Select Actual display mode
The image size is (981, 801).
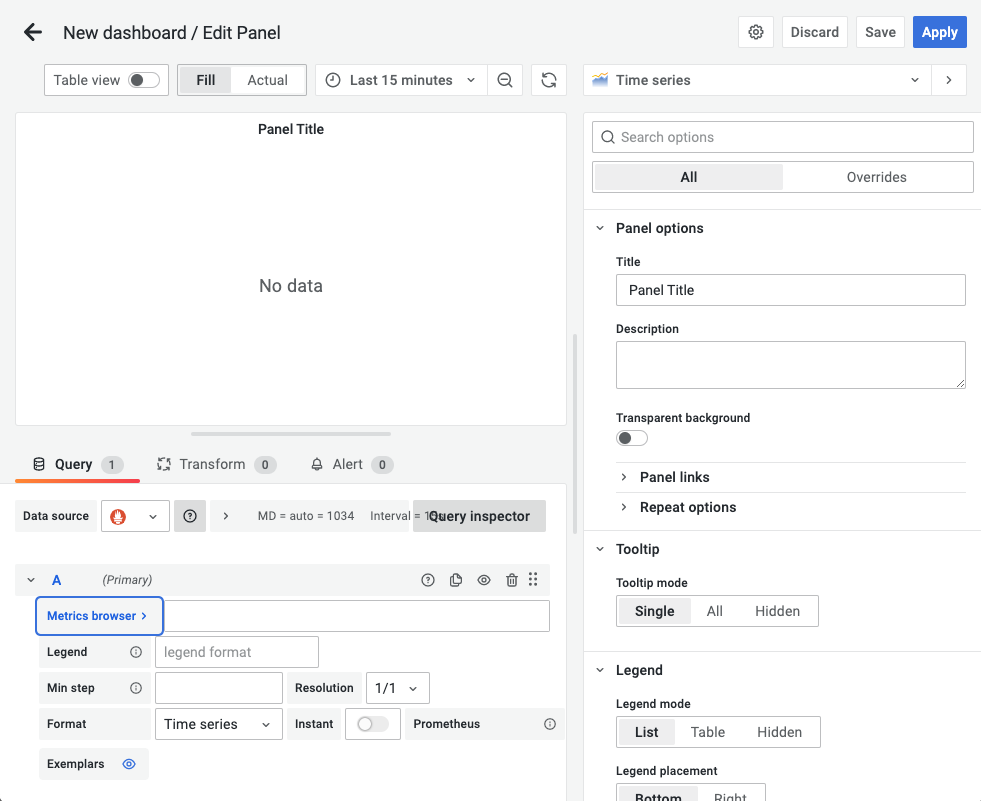click(x=268, y=80)
